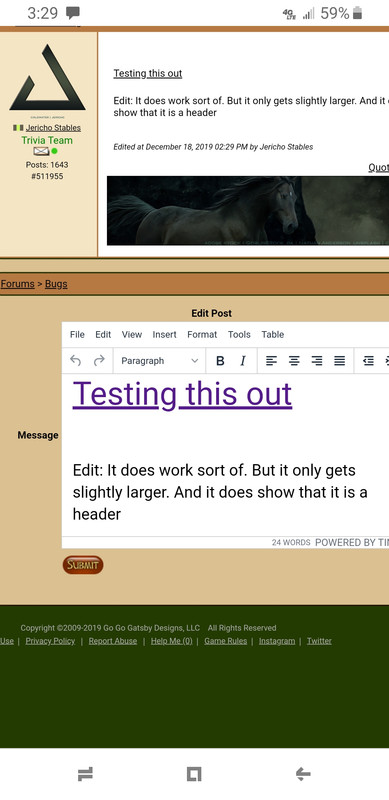This screenshot has width=389, height=800.
Task: Open the Twitter footer link
Action: pyautogui.click(x=319, y=641)
